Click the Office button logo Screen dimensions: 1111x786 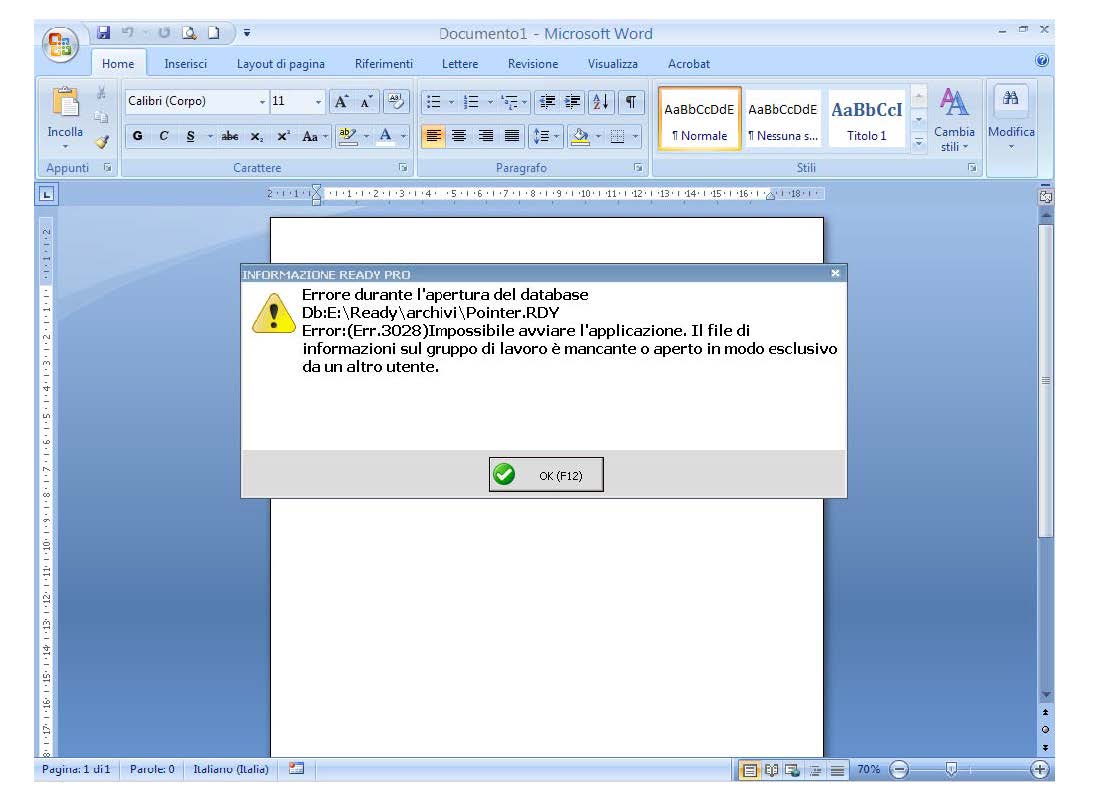(x=60, y=45)
